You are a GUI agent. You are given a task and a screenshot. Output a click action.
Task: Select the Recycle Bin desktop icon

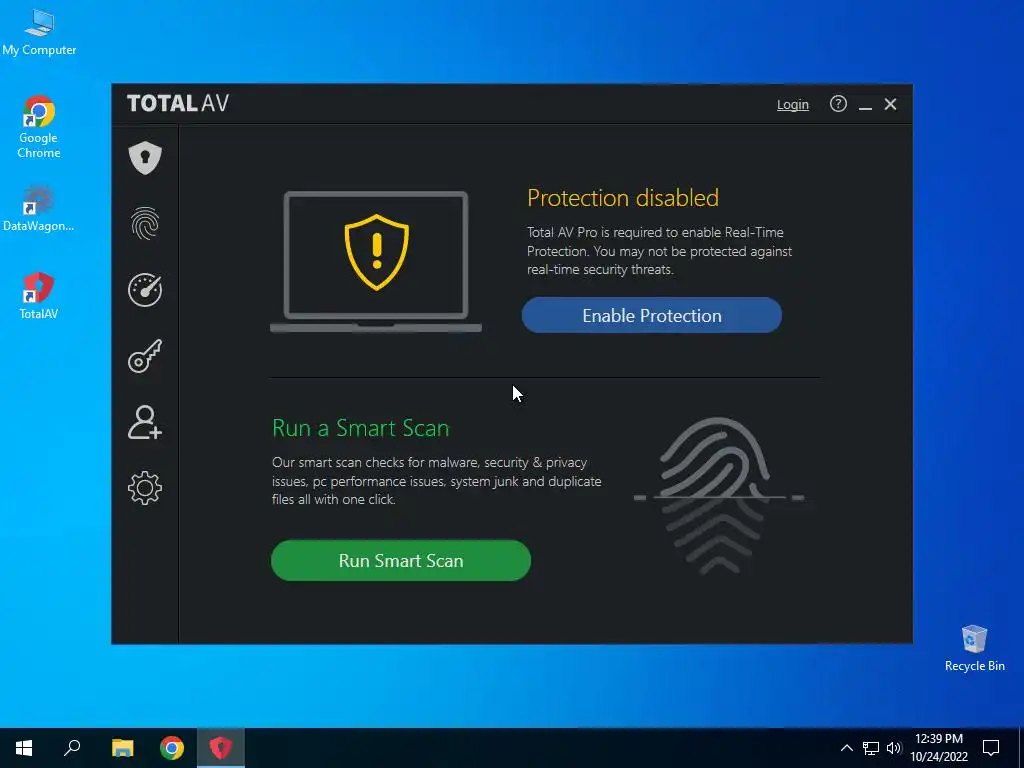tap(974, 648)
